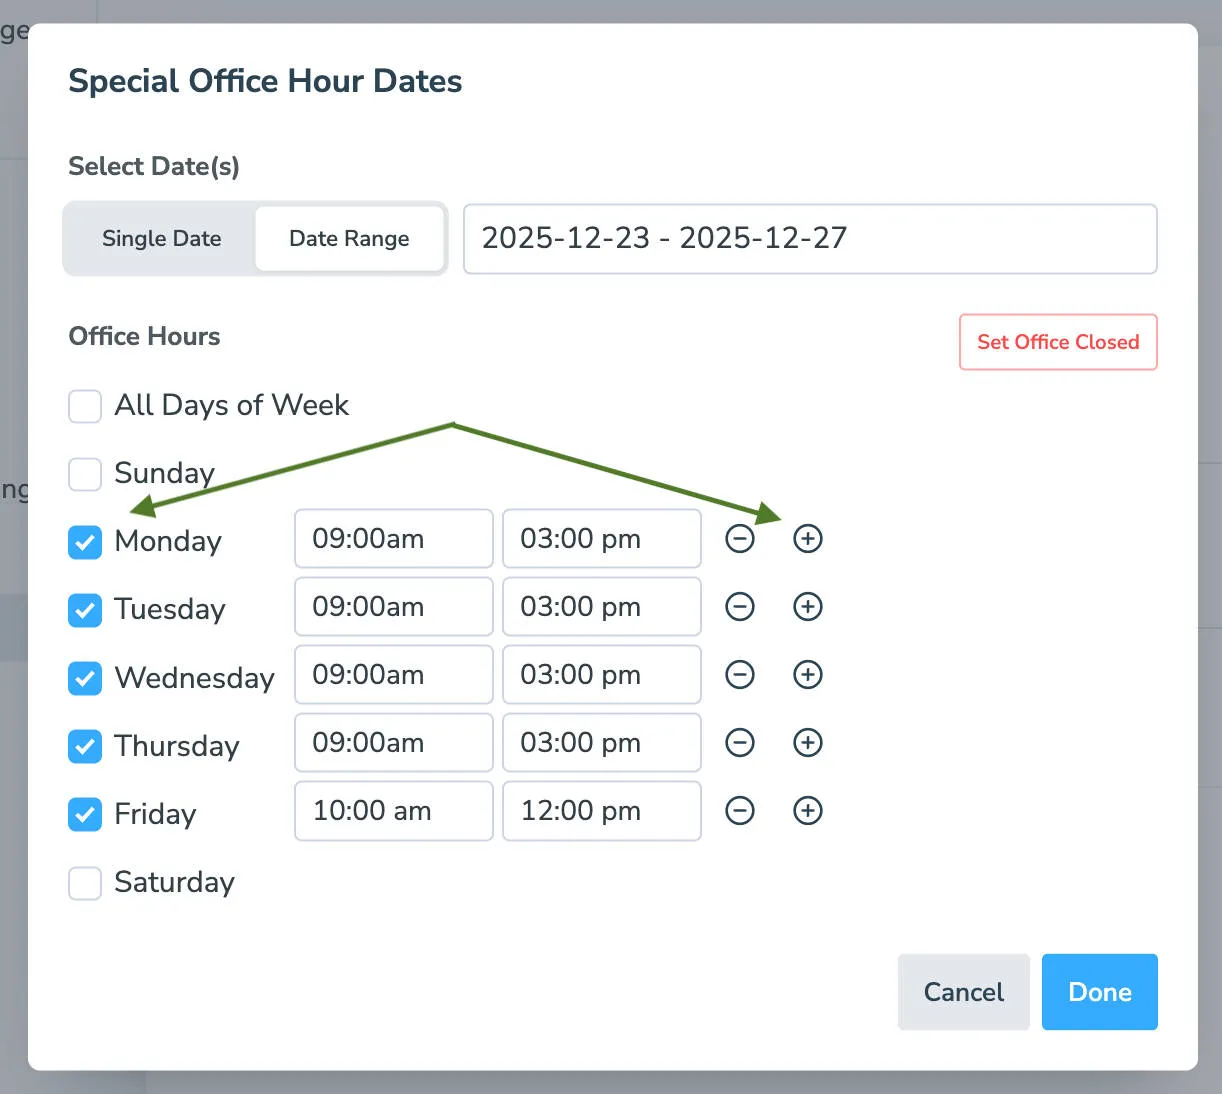The height and width of the screenshot is (1094, 1222).
Task: Select the Date Range tab
Action: [349, 238]
